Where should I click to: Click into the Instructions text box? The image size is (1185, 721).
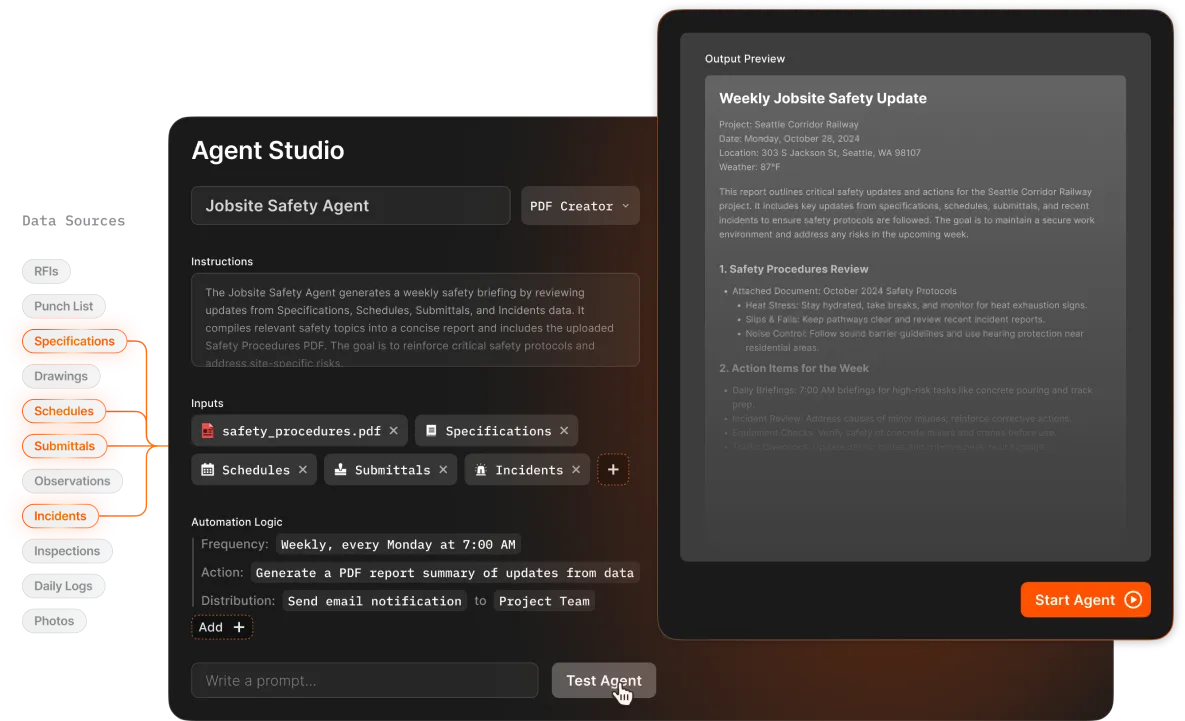[x=415, y=320]
